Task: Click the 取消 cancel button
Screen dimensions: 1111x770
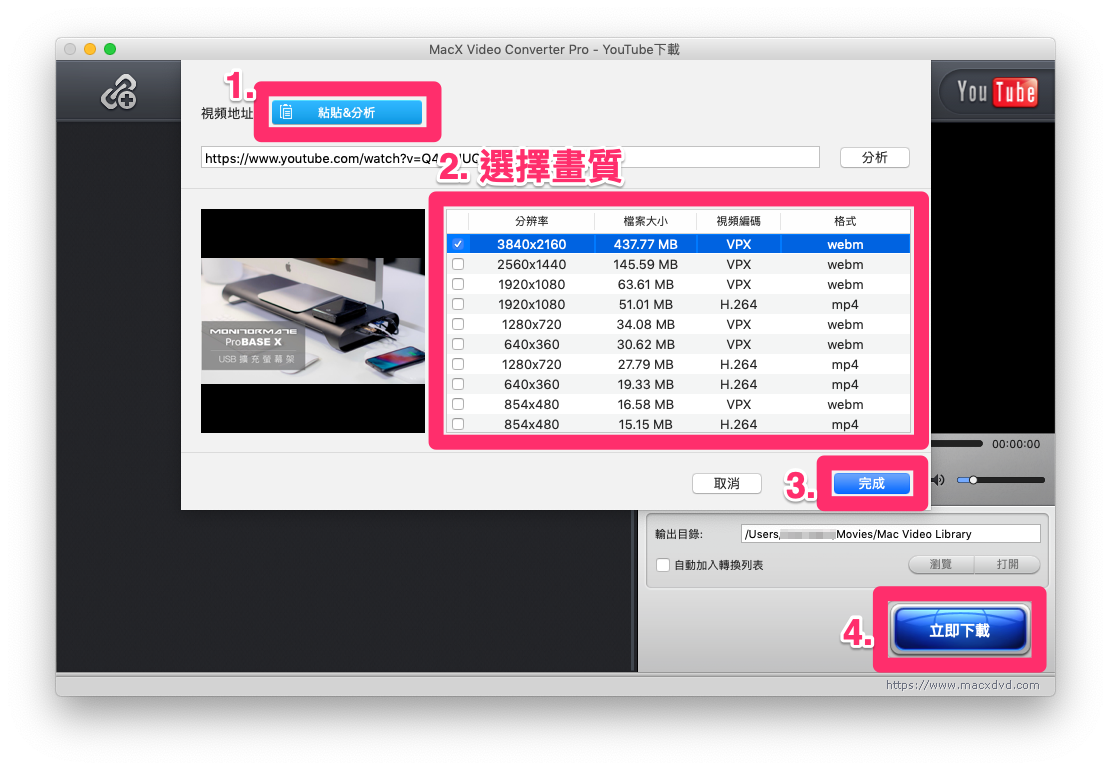Action: pyautogui.click(x=726, y=483)
